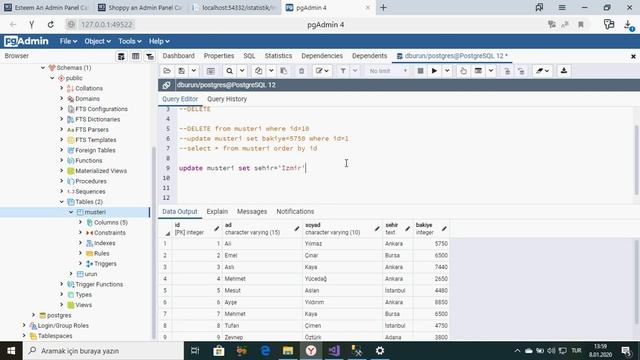The image size is (640, 360).
Task: Switch to the Dependencies tab
Action: coord(322,56)
